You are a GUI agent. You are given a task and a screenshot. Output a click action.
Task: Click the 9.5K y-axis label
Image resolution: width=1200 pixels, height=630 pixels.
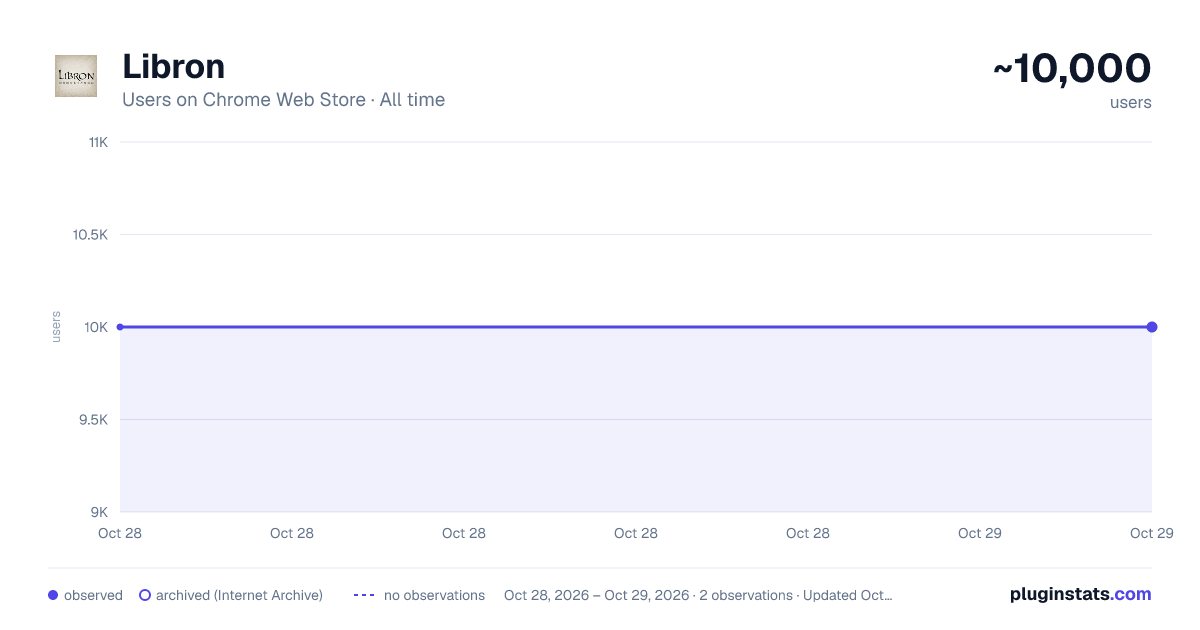click(93, 420)
